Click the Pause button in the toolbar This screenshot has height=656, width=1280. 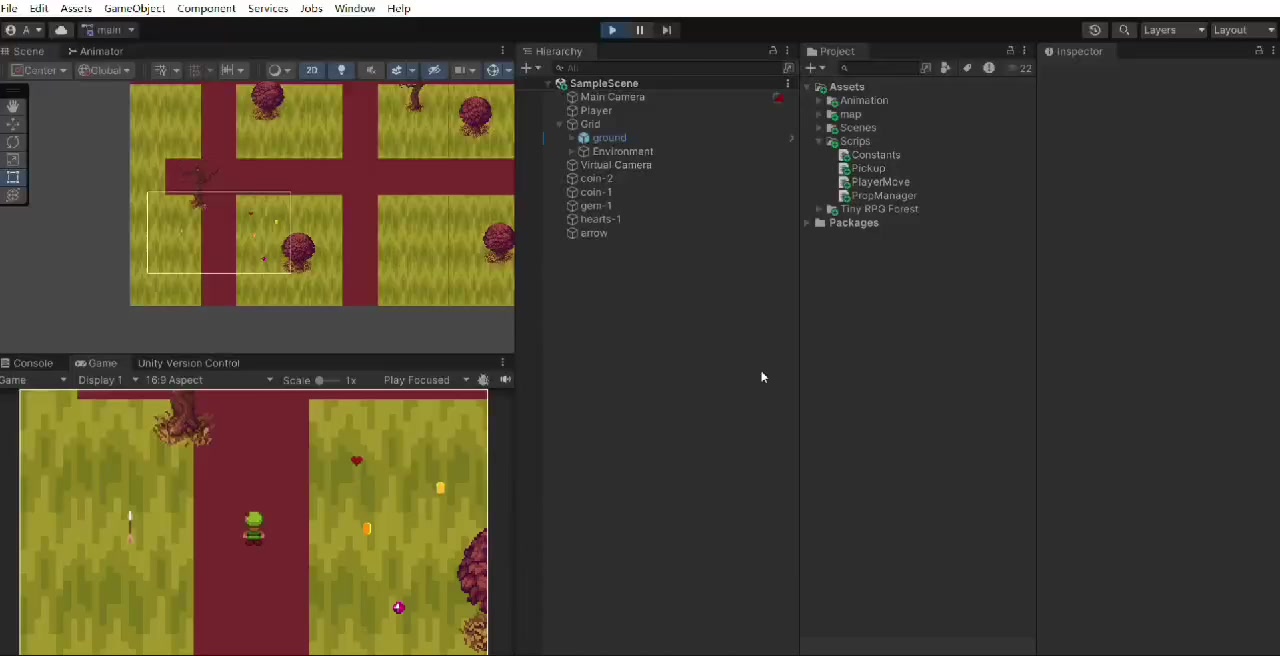(x=639, y=30)
